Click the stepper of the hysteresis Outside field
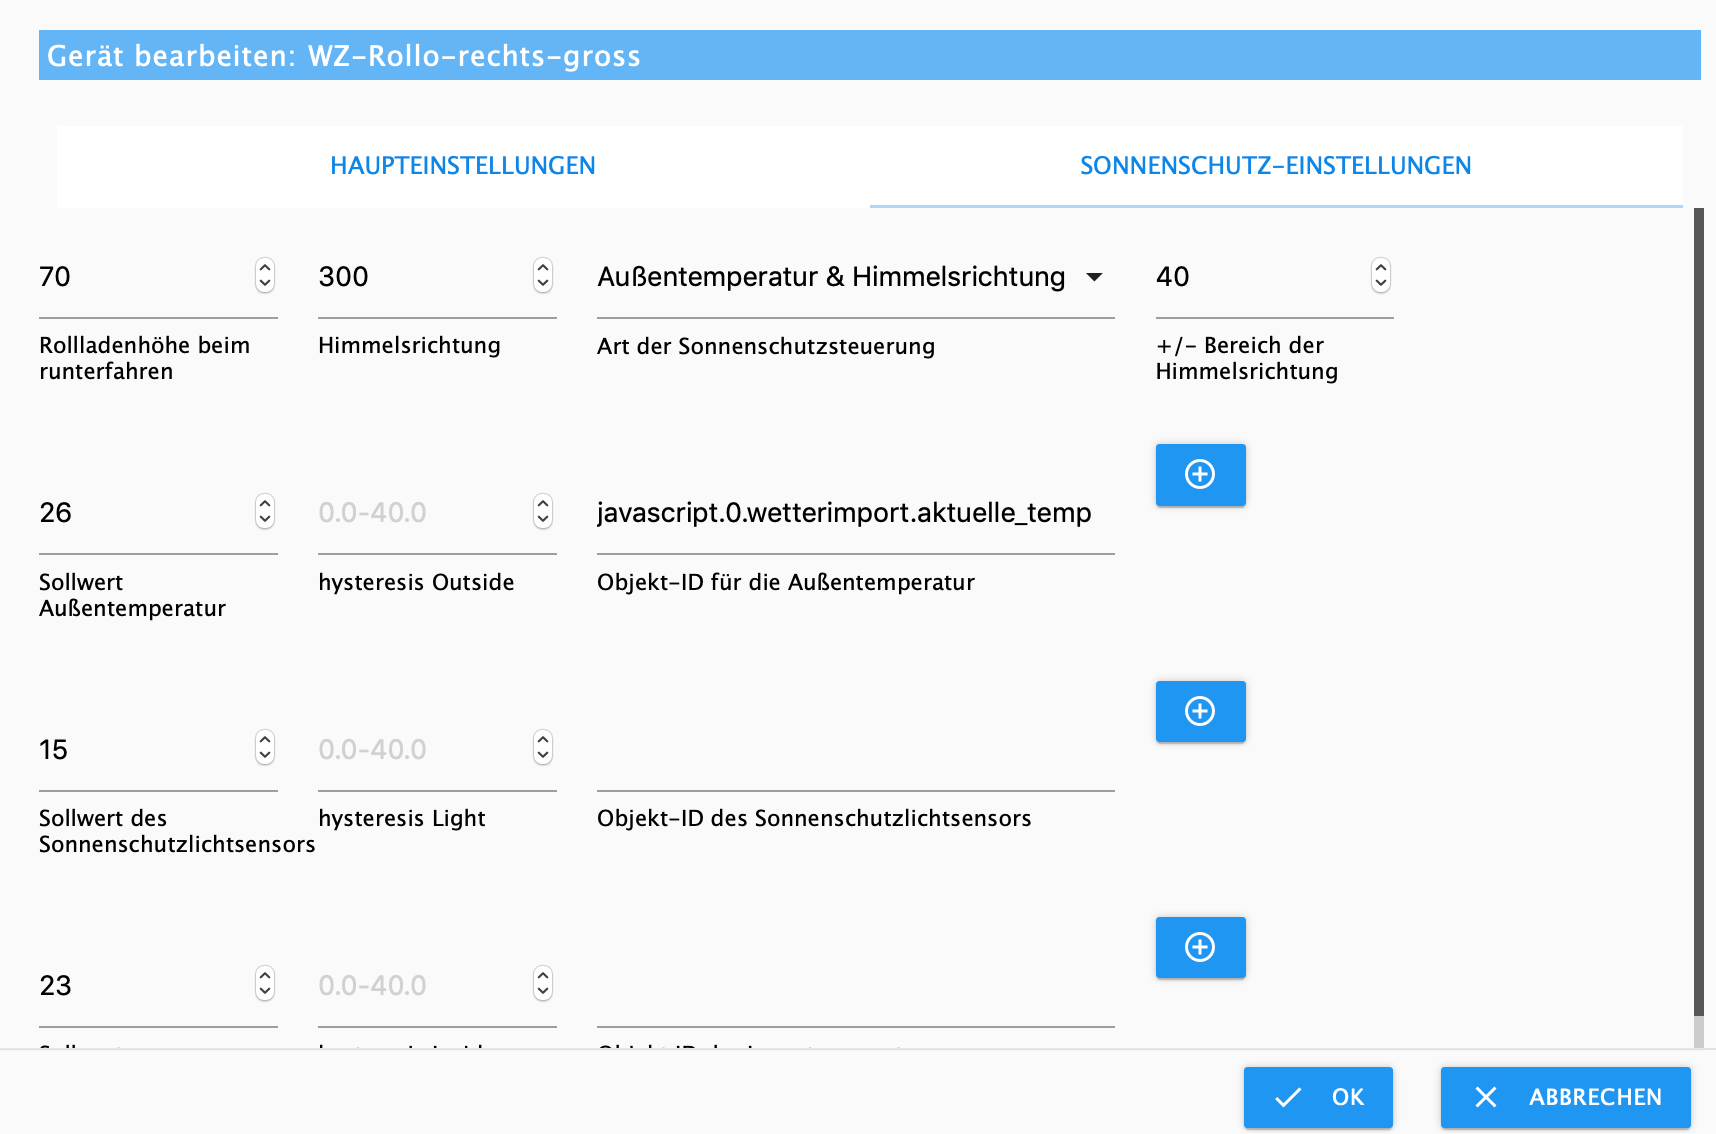Screen dimensions: 1716x1134 pyautogui.click(x=543, y=512)
